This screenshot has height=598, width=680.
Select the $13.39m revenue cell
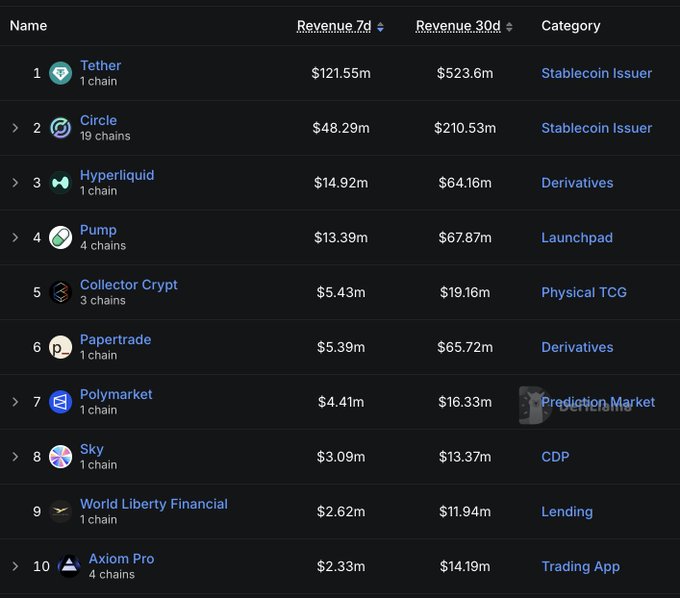pyautogui.click(x=341, y=238)
